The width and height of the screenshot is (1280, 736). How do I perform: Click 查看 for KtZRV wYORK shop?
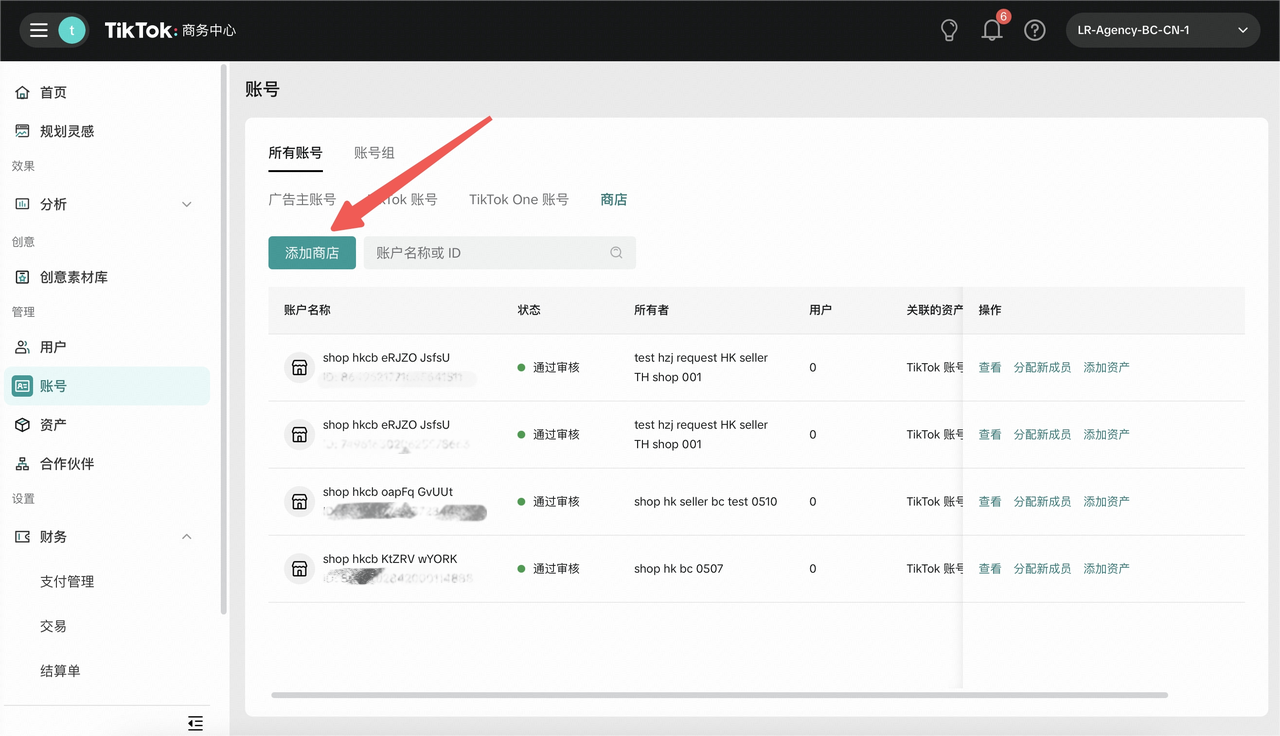pyautogui.click(x=990, y=569)
